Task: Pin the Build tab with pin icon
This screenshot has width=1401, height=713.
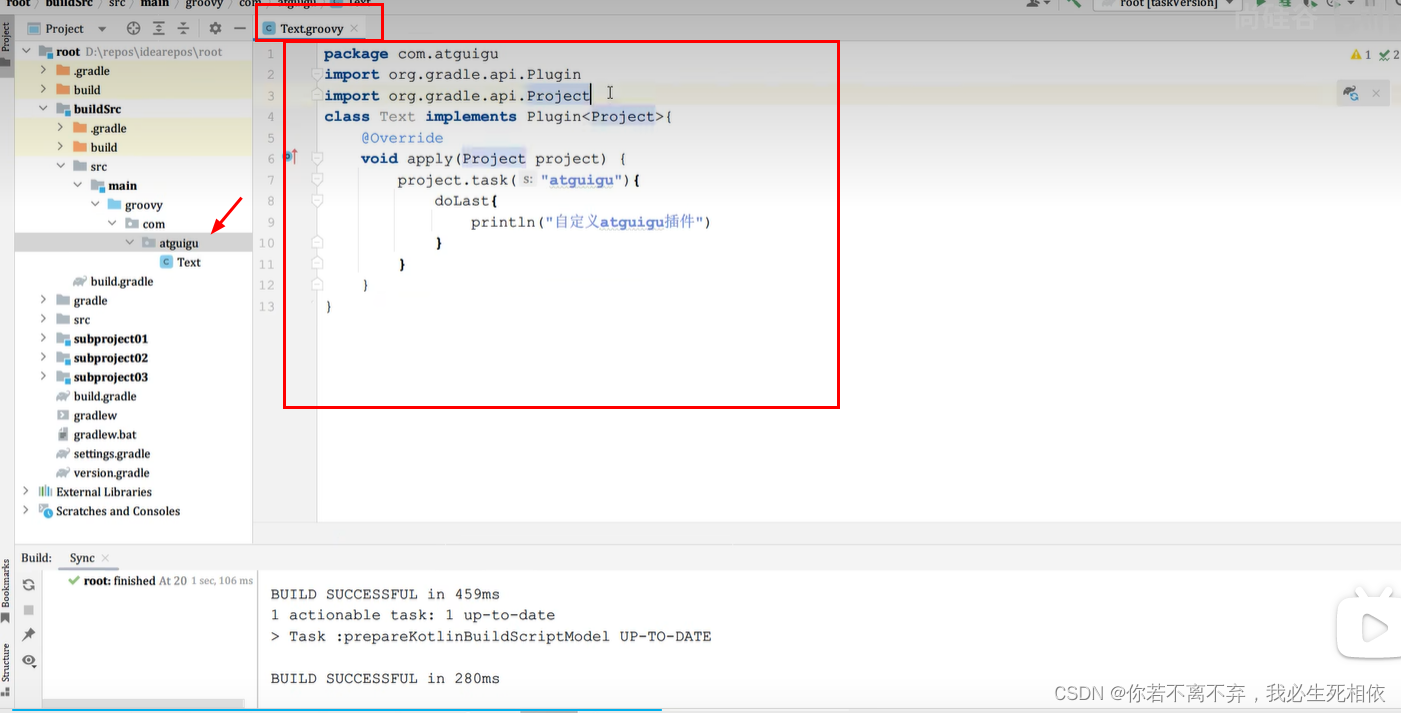Action: click(x=29, y=635)
